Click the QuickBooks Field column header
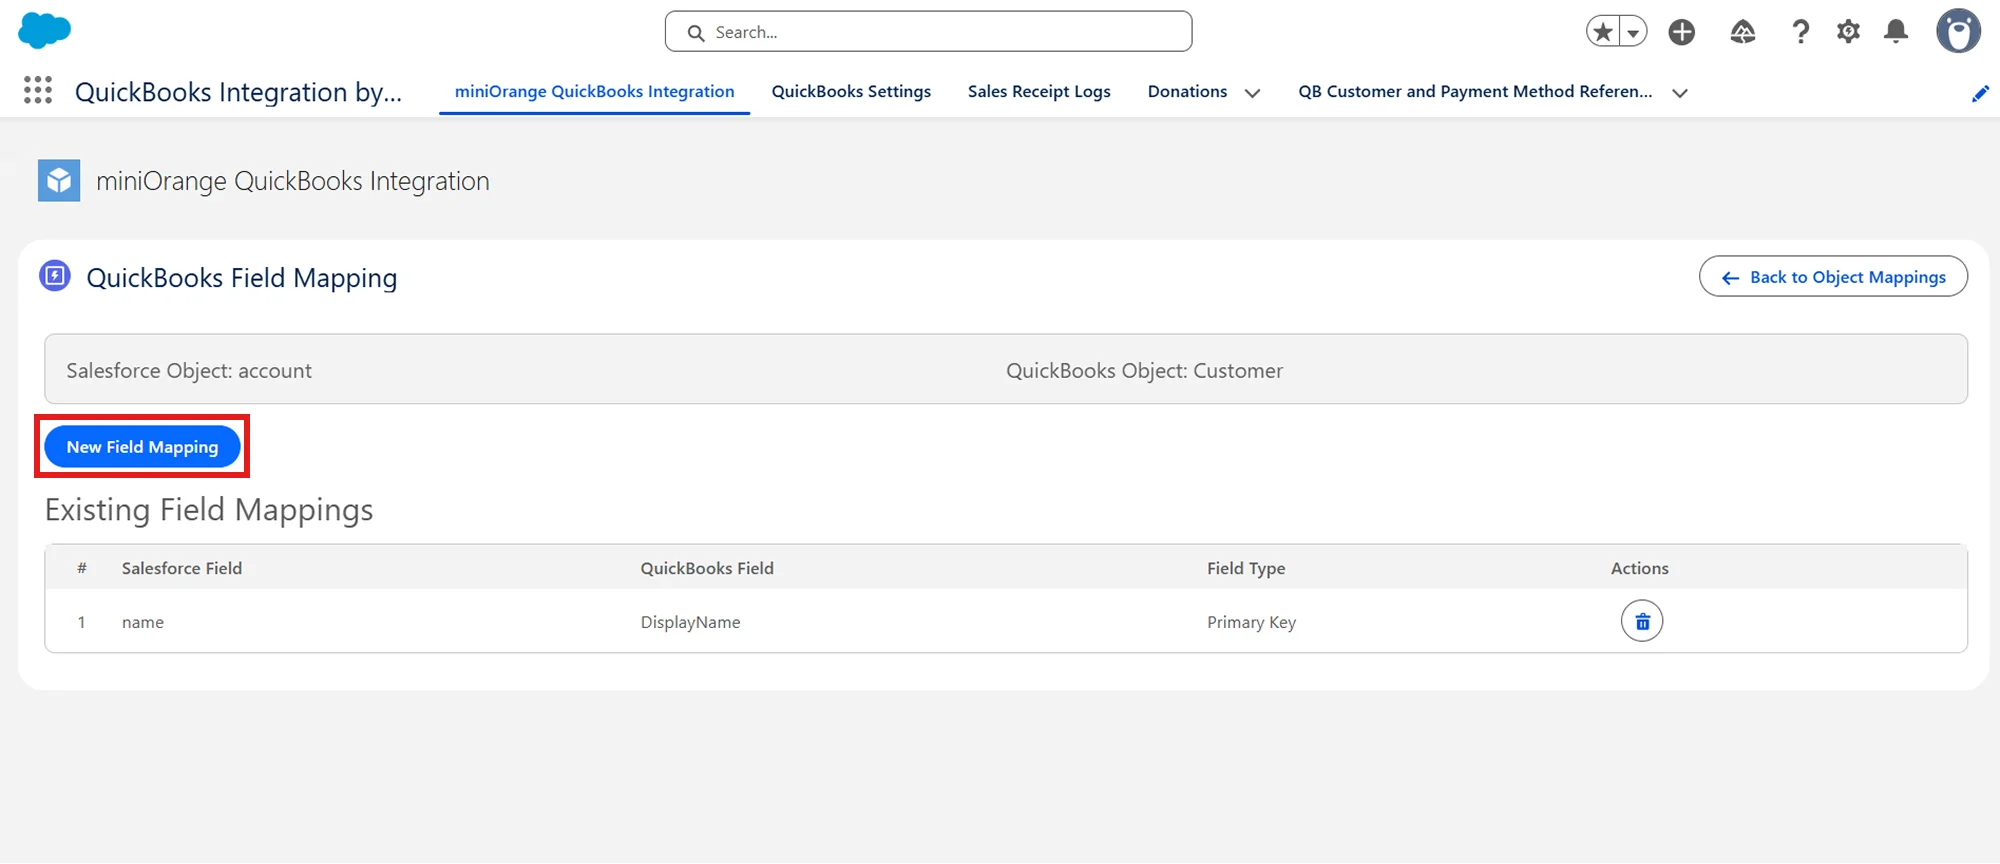This screenshot has height=864, width=2000. pos(707,568)
